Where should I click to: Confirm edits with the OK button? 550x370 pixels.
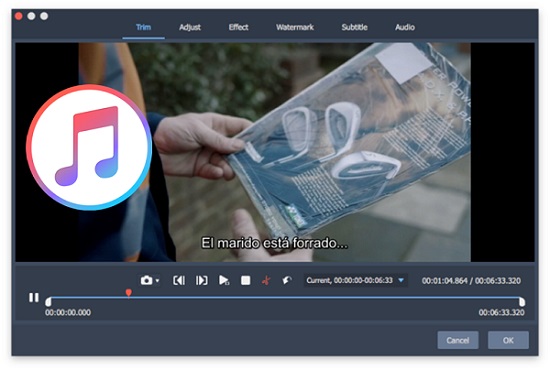[x=508, y=340]
